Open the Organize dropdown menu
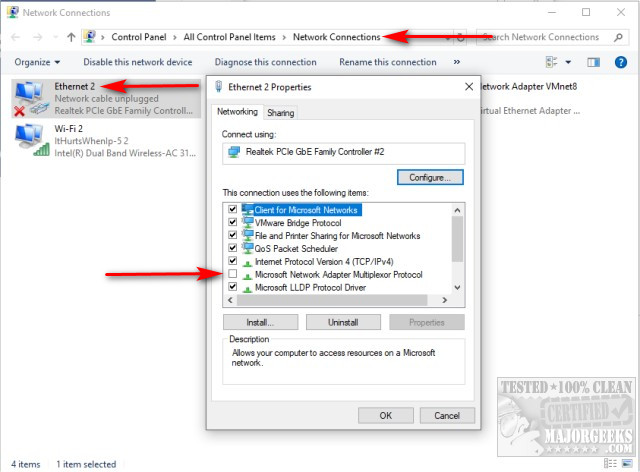 point(37,62)
